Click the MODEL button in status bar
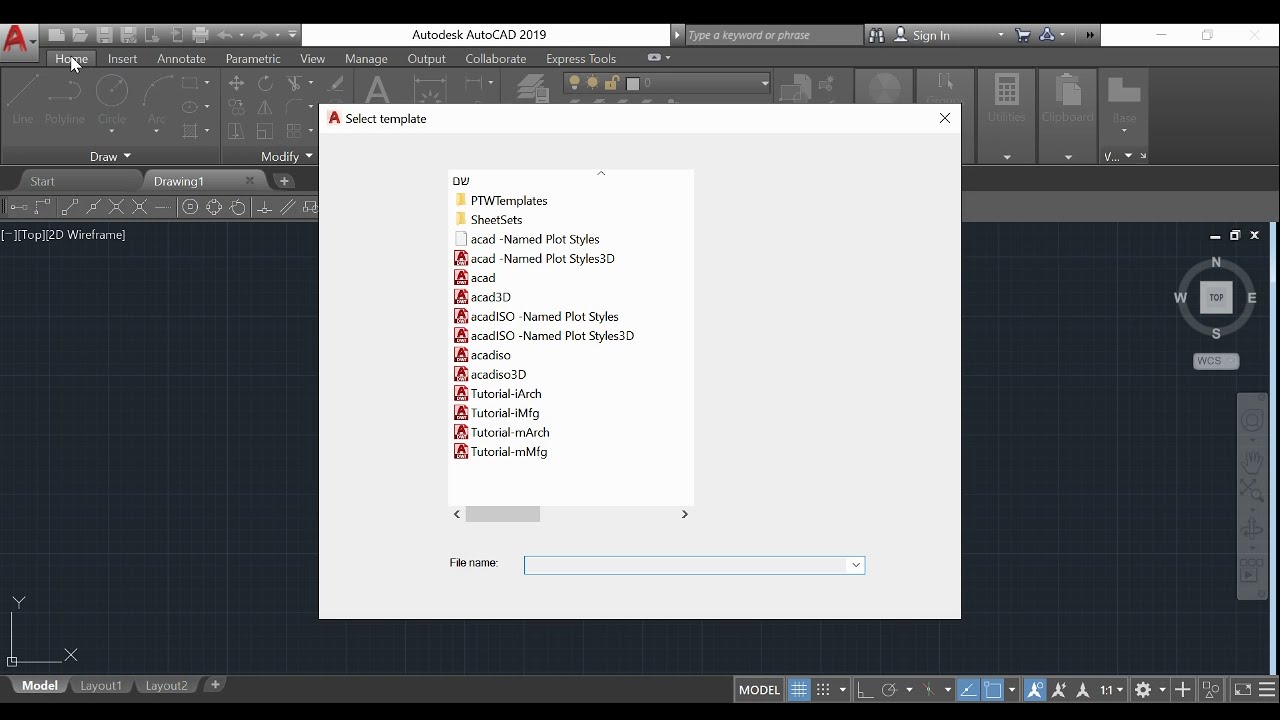1280x720 pixels. [759, 690]
